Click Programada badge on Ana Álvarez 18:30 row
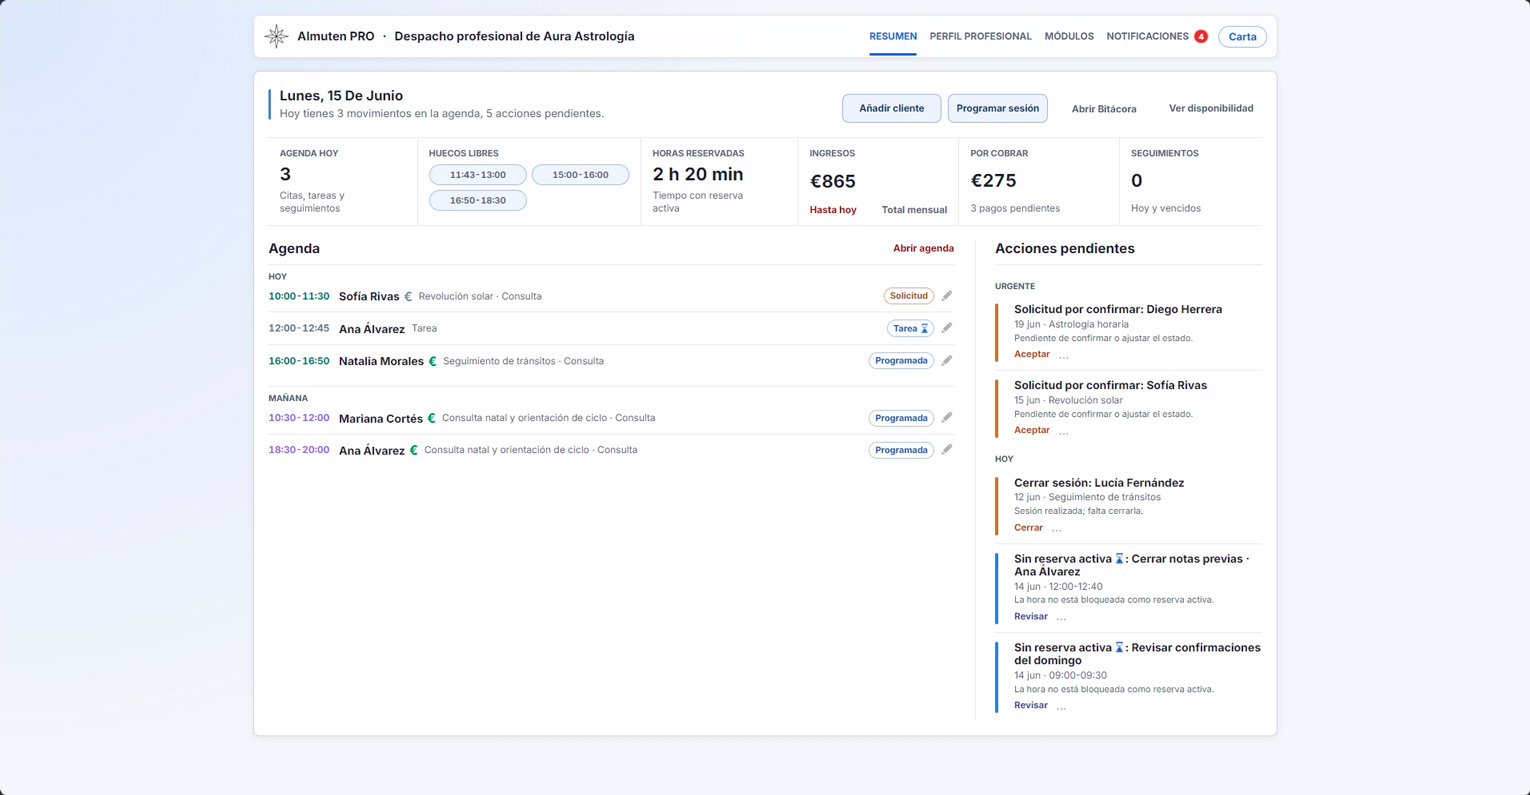The height and width of the screenshot is (795, 1530). coord(901,450)
